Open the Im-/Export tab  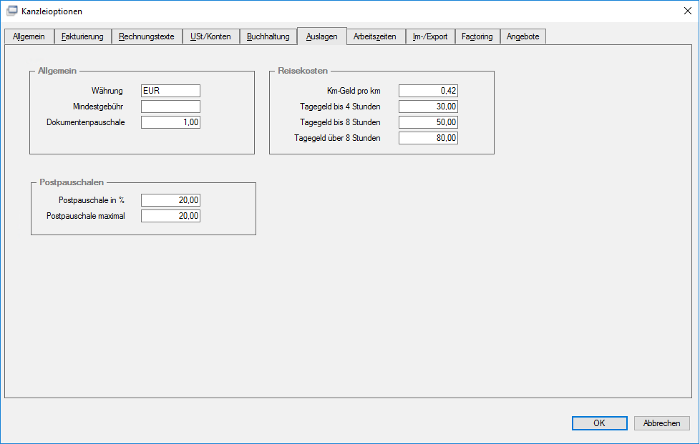(430, 37)
